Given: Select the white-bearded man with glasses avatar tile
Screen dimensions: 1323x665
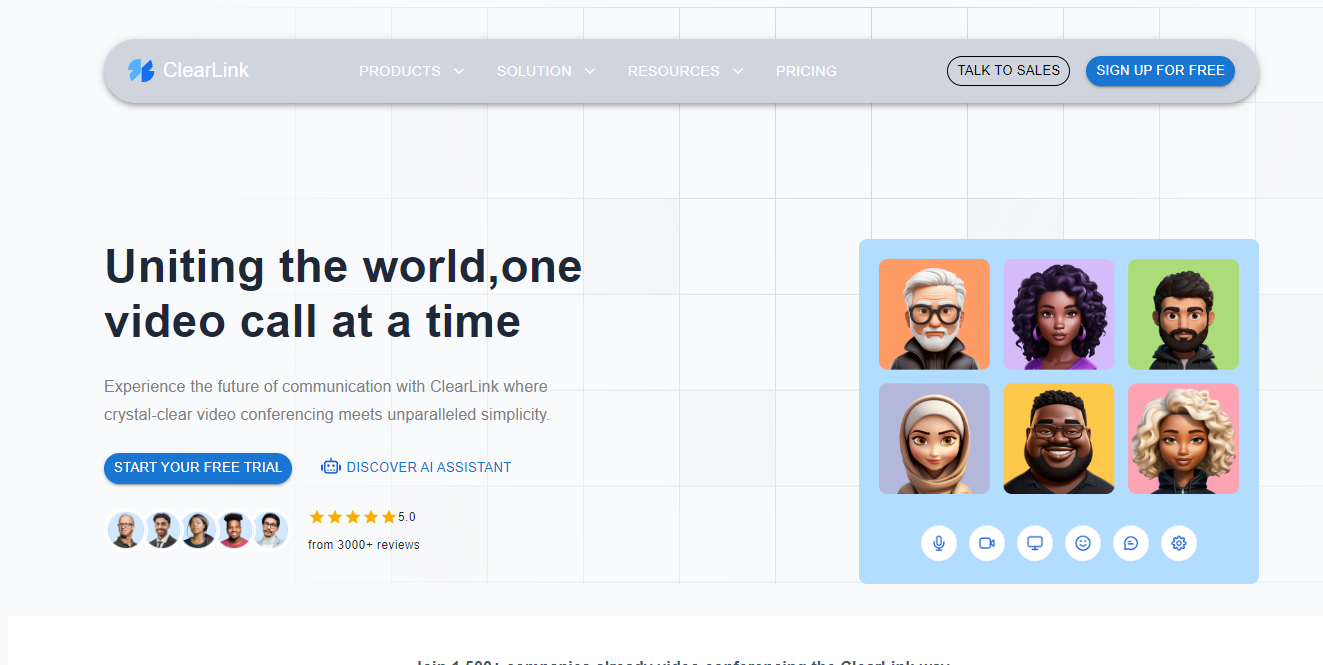Looking at the screenshot, I should click(x=934, y=315).
